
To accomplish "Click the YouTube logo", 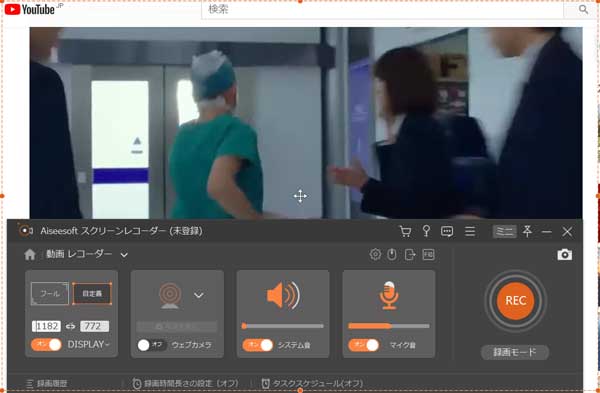I will 30,9.
